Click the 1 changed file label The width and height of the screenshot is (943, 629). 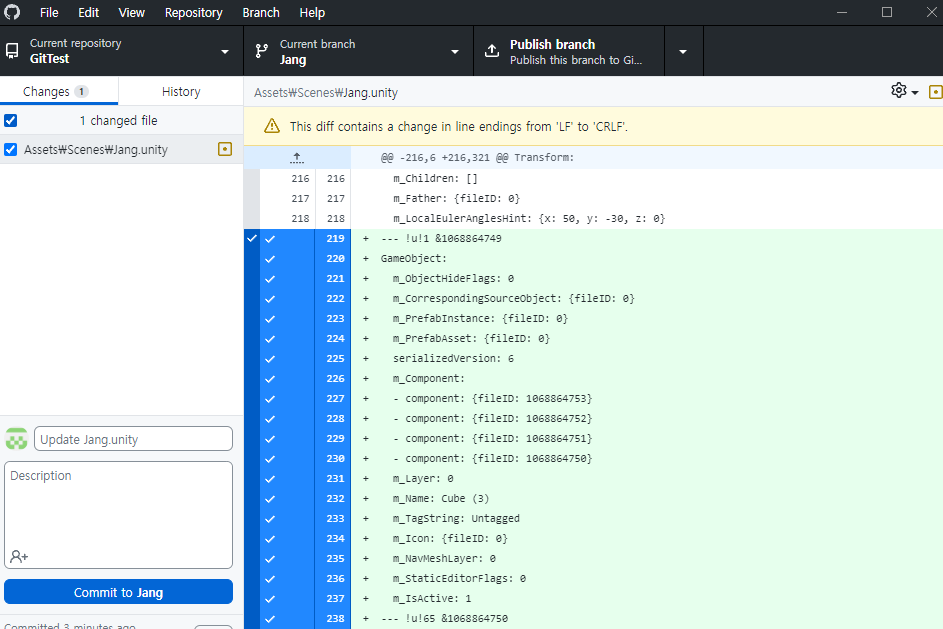pyautogui.click(x=118, y=120)
